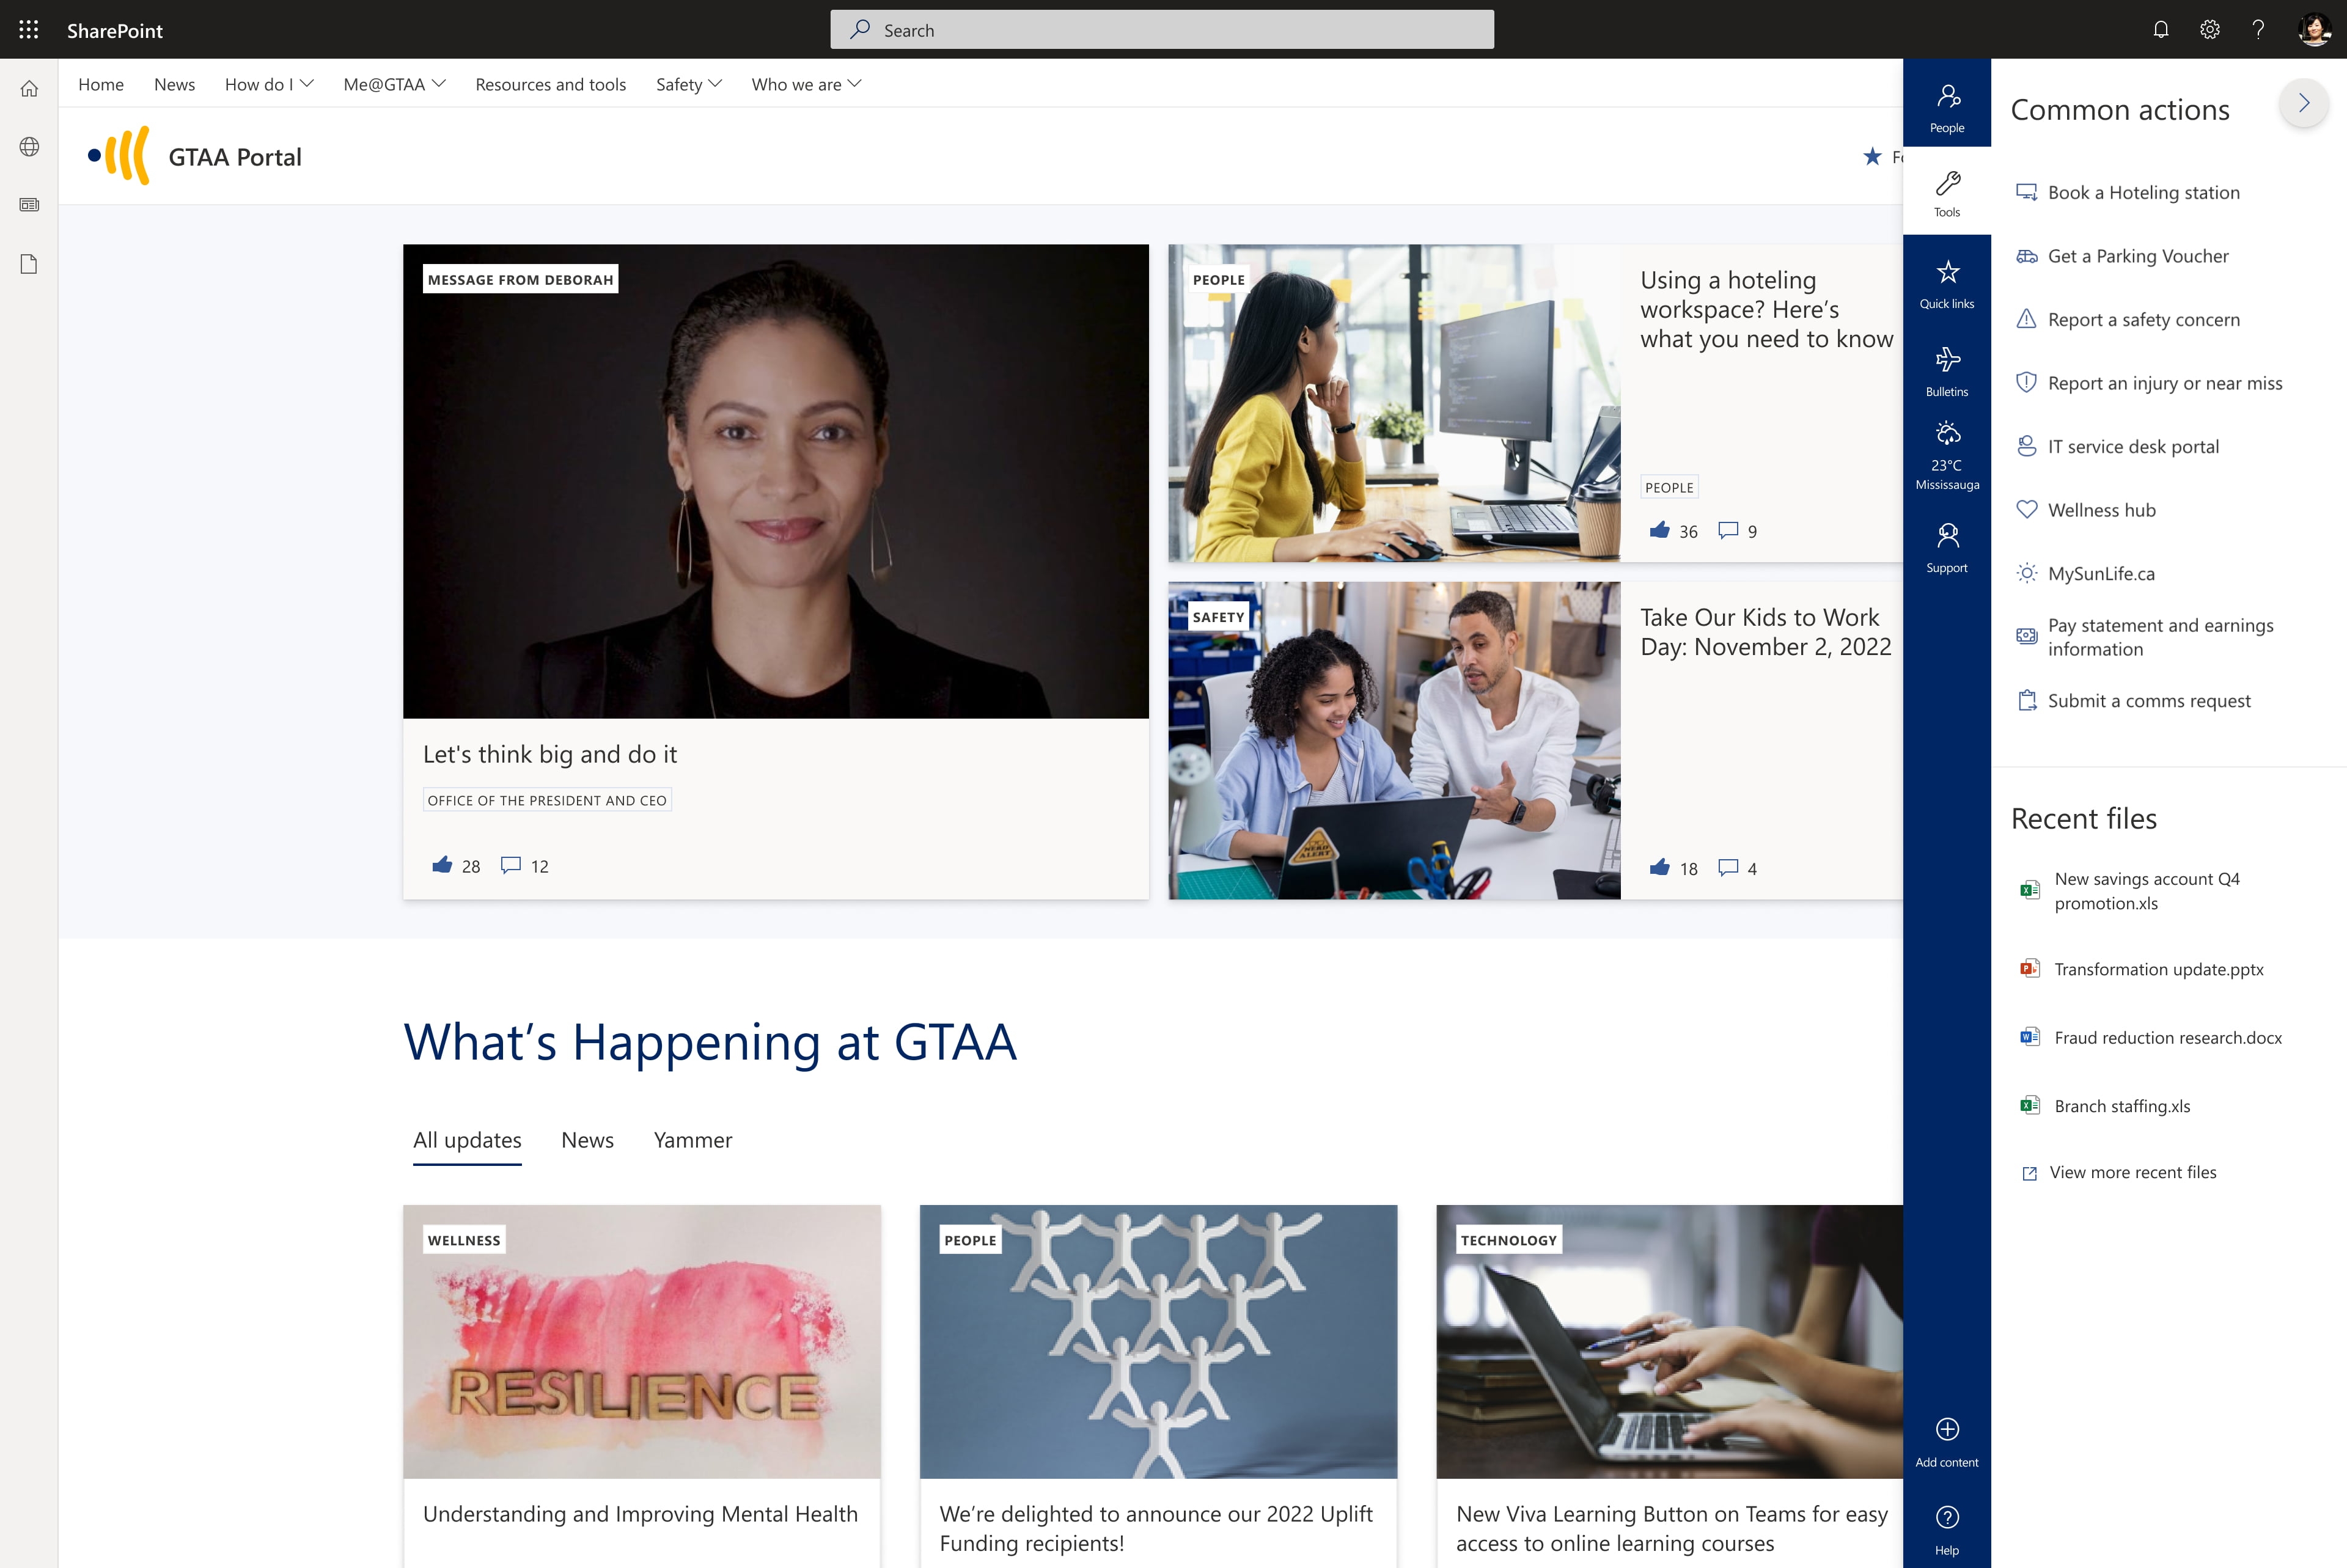Click the Support panel icon
Screen dimensions: 2347x1568
point(1946,546)
